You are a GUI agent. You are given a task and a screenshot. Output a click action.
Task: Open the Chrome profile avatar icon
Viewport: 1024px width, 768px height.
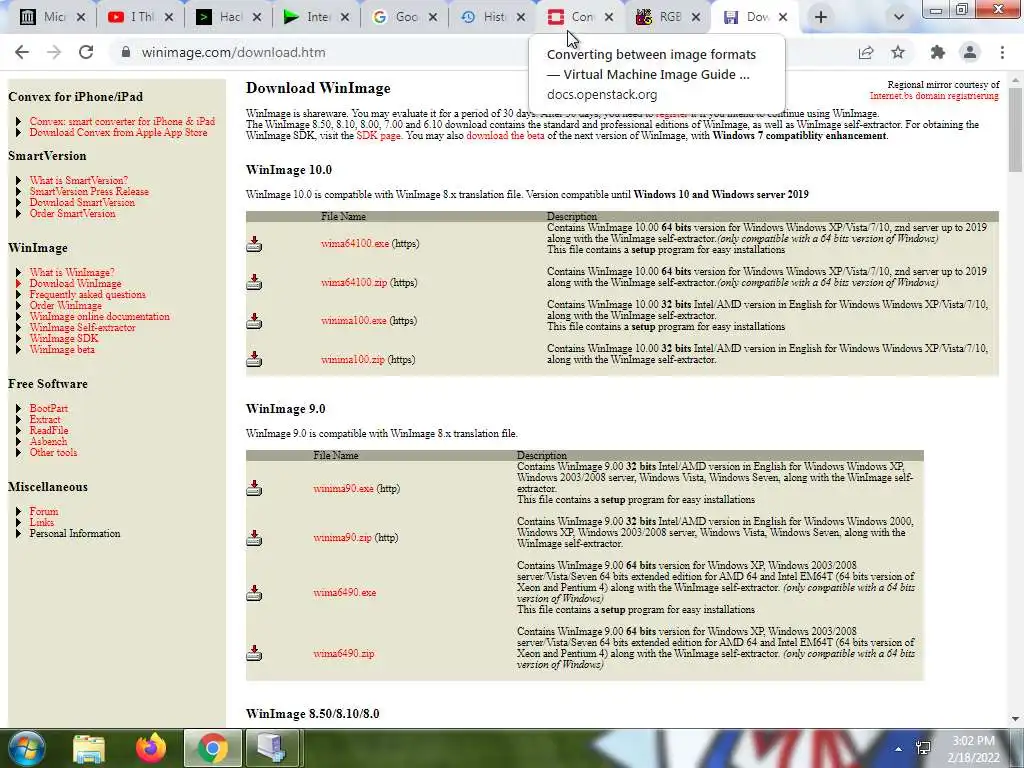(970, 52)
